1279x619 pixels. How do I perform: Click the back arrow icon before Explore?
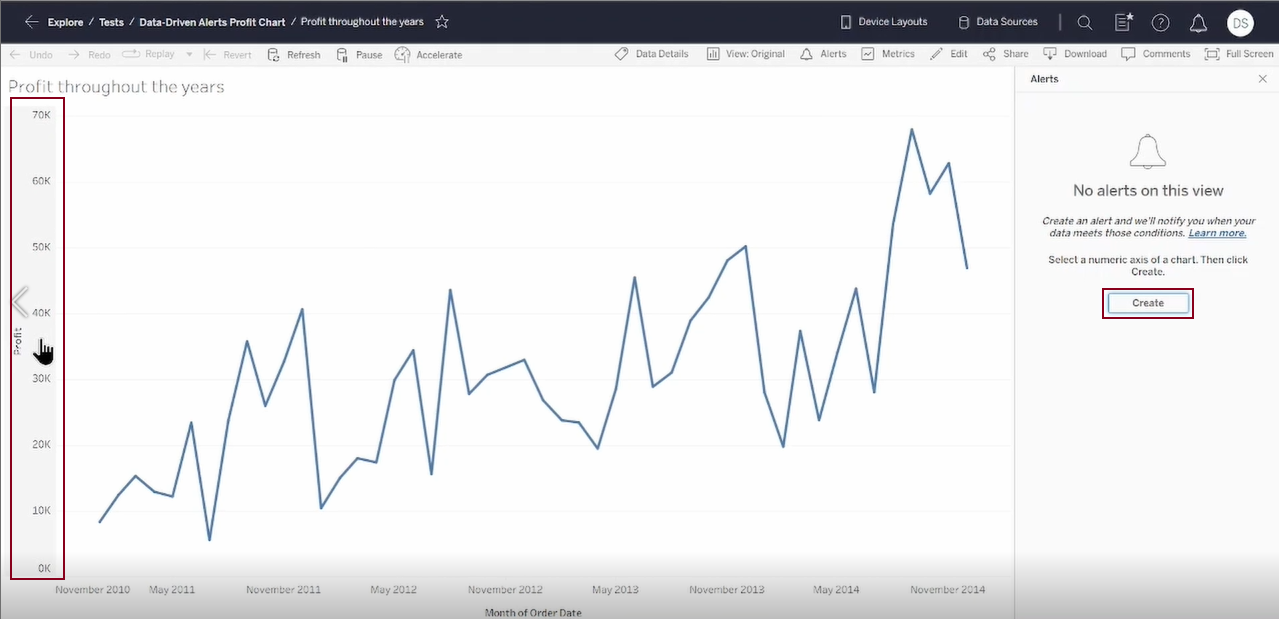(x=31, y=21)
